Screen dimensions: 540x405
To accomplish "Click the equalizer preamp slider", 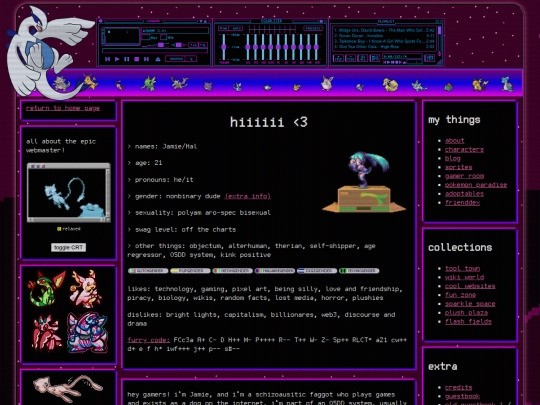I will pyautogui.click(x=224, y=47).
